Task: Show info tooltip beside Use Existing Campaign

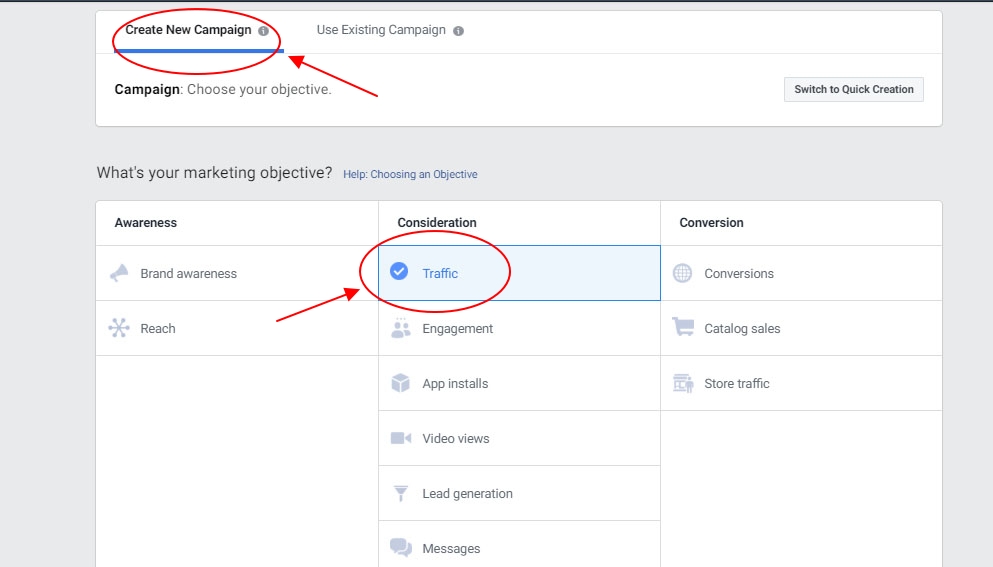Action: tap(458, 31)
